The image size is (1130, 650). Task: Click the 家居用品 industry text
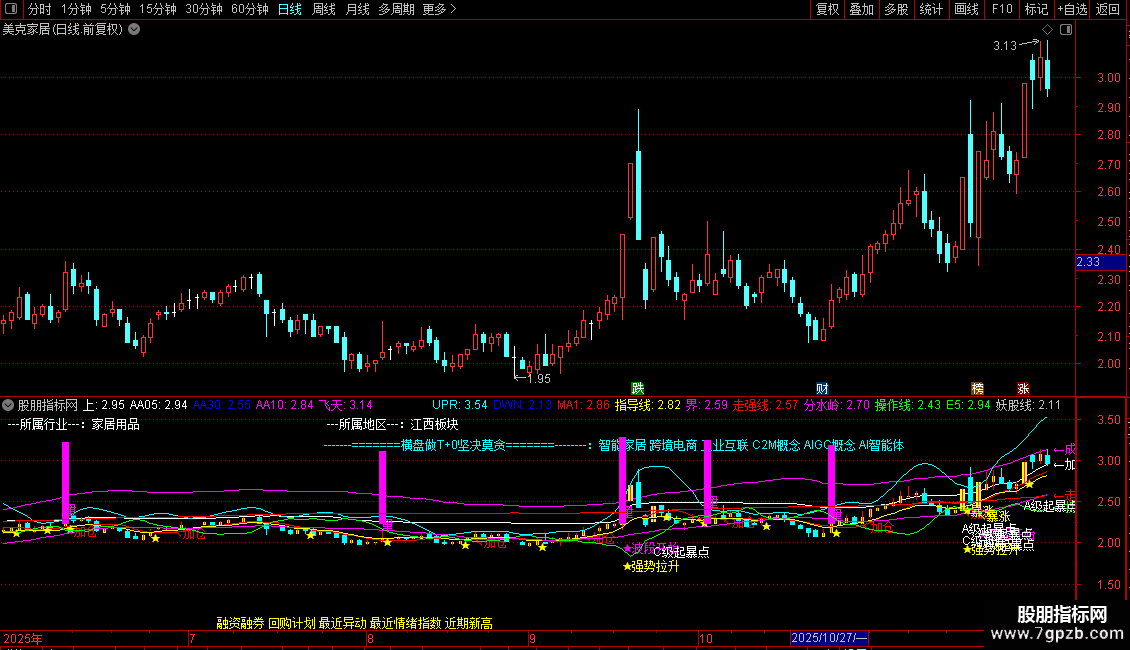(115, 424)
